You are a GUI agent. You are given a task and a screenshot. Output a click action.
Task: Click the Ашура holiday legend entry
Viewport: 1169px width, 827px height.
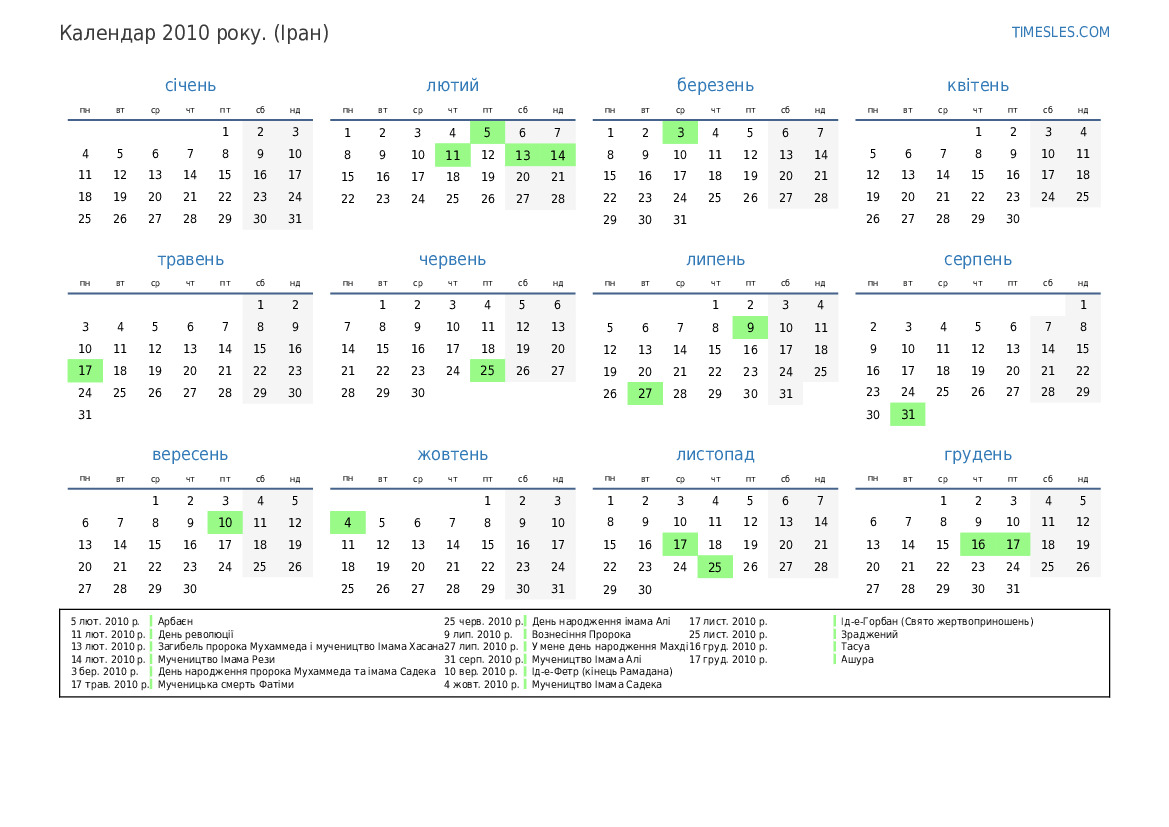[857, 659]
